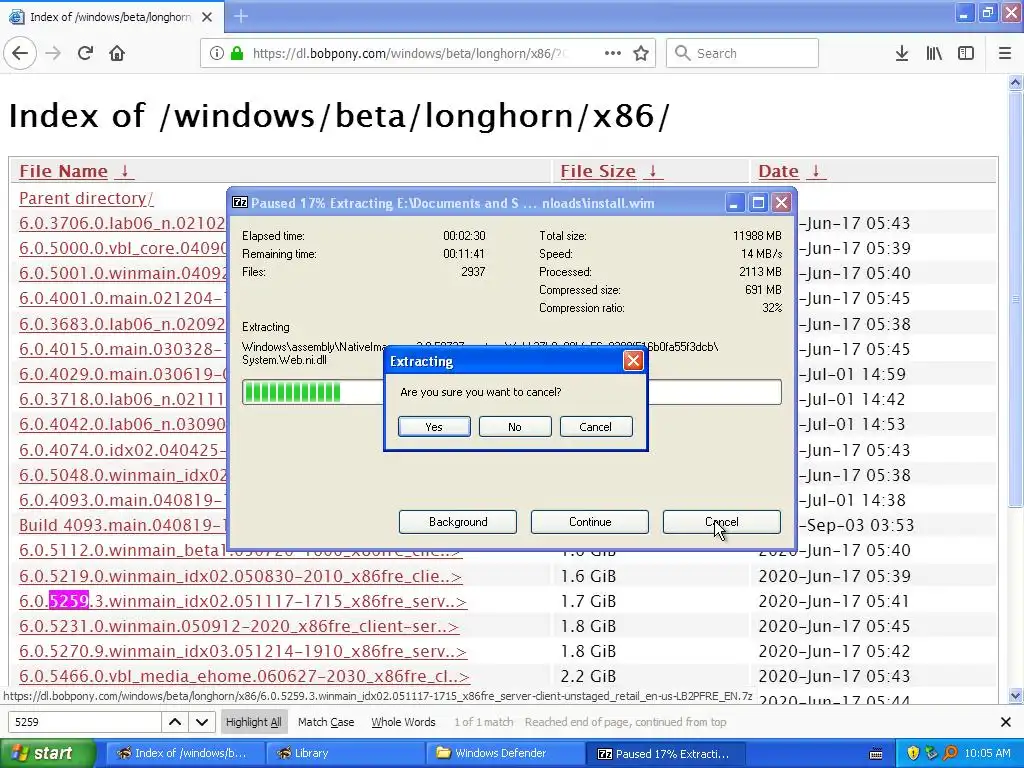Screen dimensions: 1024x768
Task: Show site information via the info icon
Action: tap(216, 53)
